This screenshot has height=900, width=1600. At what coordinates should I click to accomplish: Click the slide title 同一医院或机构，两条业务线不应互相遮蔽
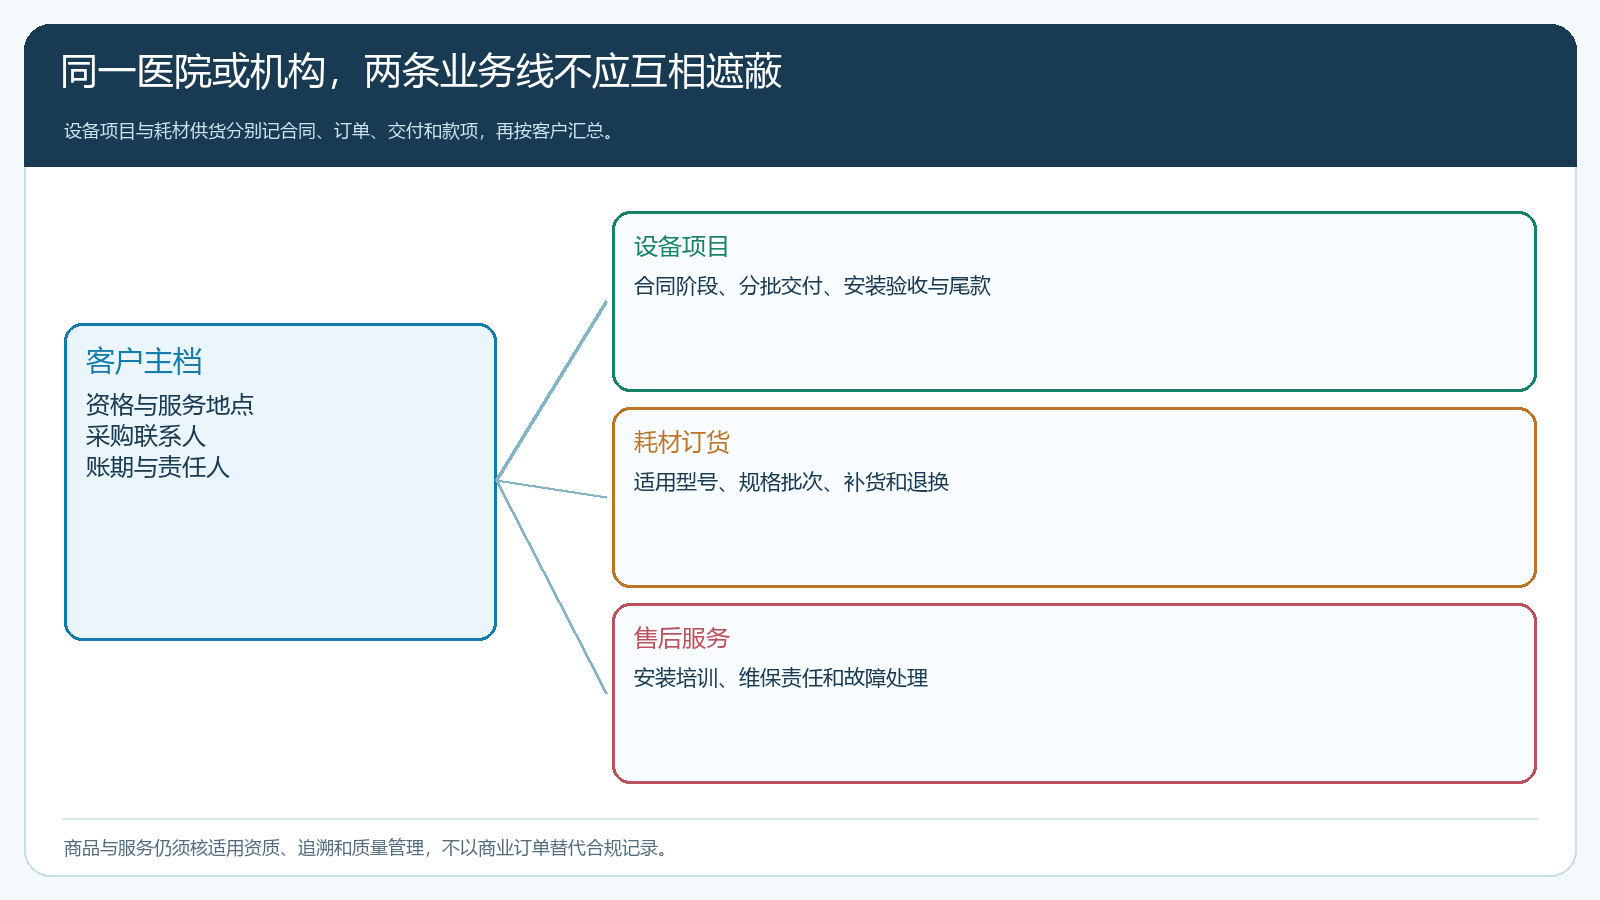click(421, 72)
